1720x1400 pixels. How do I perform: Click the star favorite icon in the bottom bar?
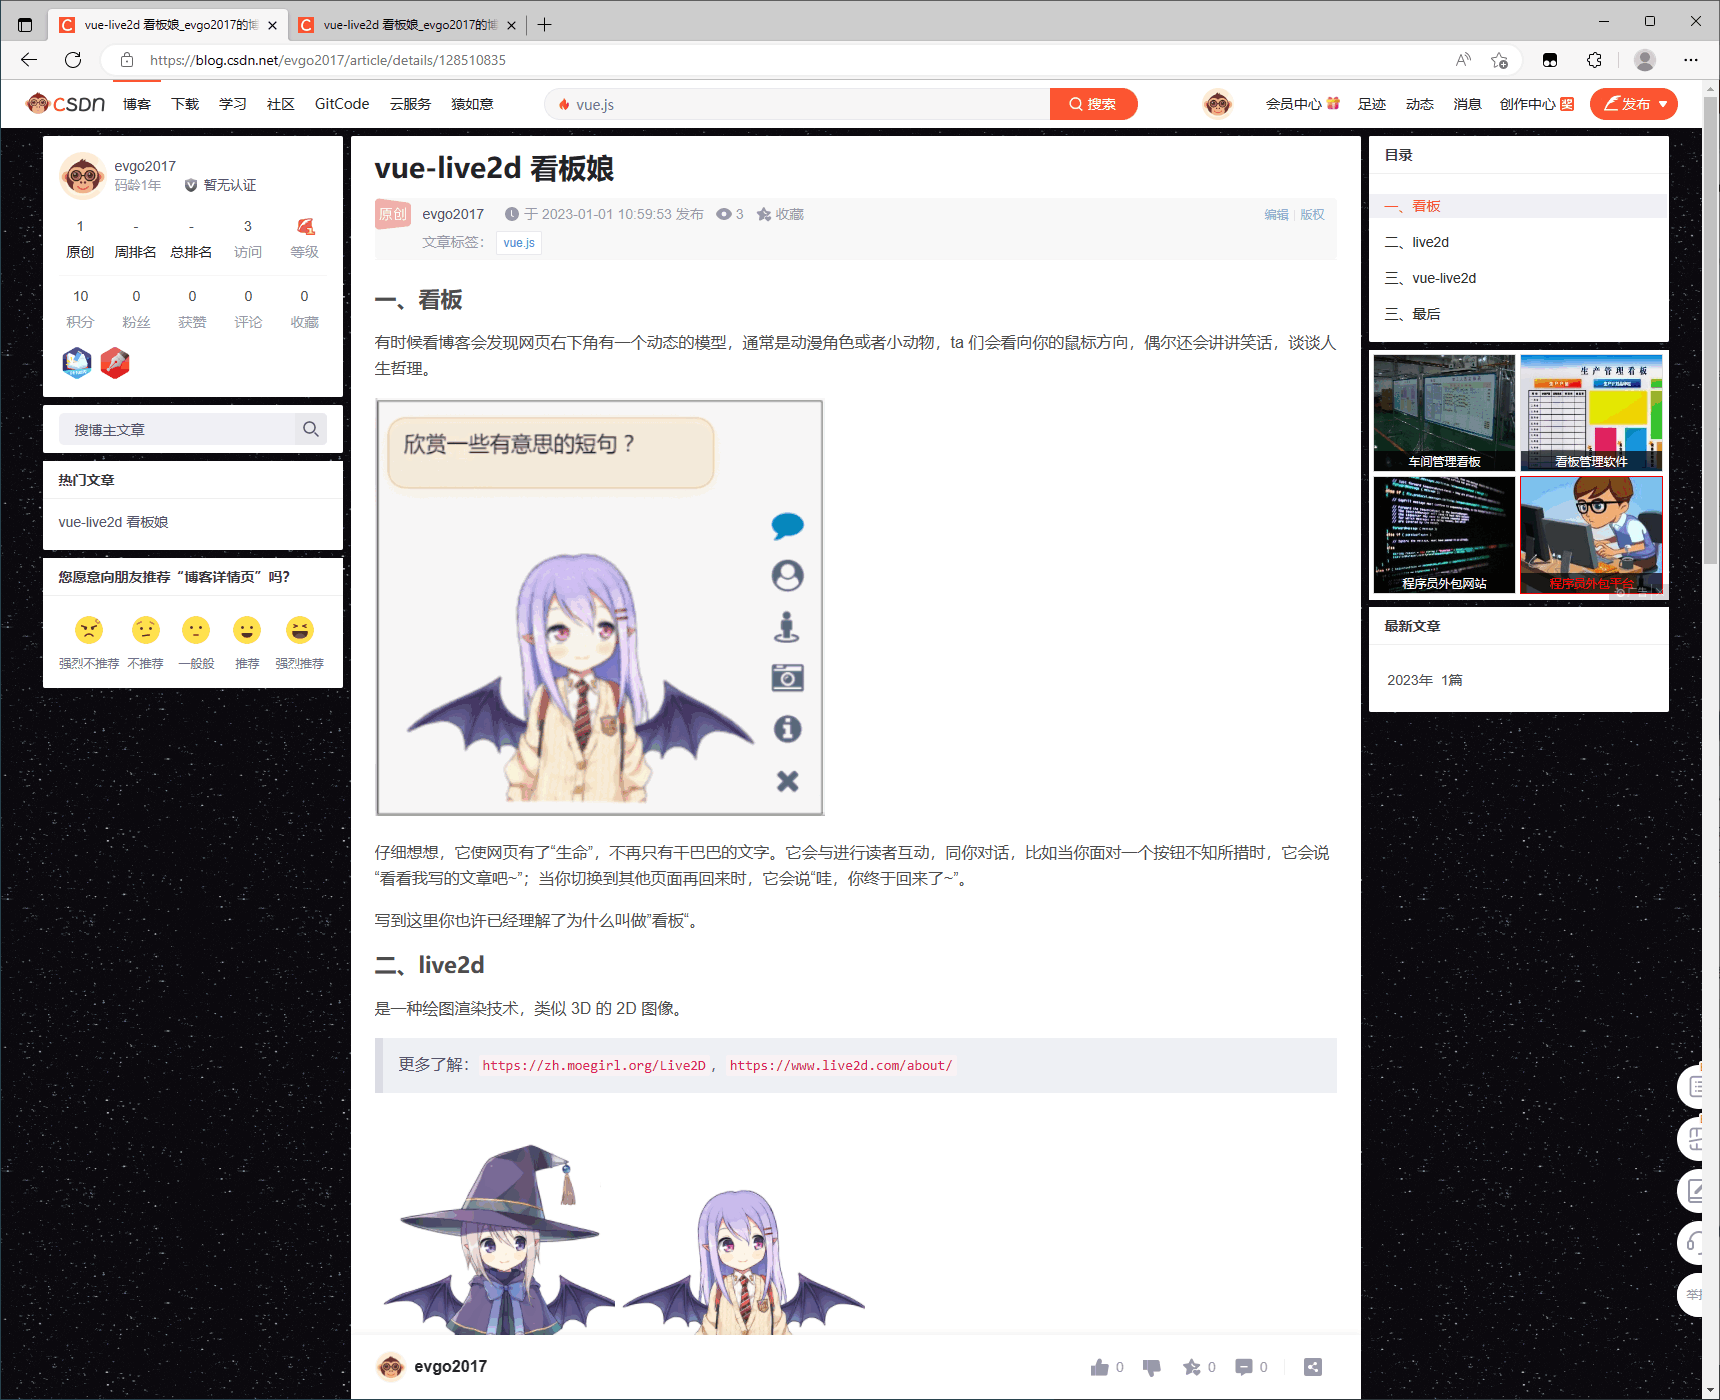click(x=1191, y=1367)
